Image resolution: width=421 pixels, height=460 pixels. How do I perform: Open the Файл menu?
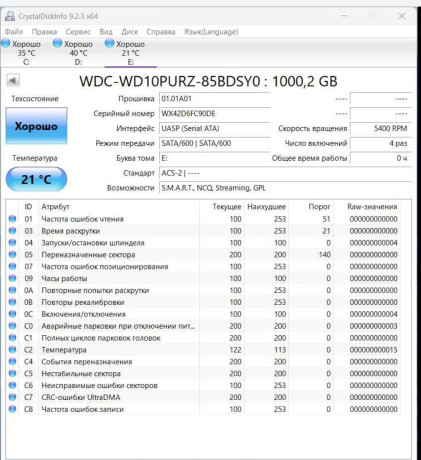pos(14,32)
